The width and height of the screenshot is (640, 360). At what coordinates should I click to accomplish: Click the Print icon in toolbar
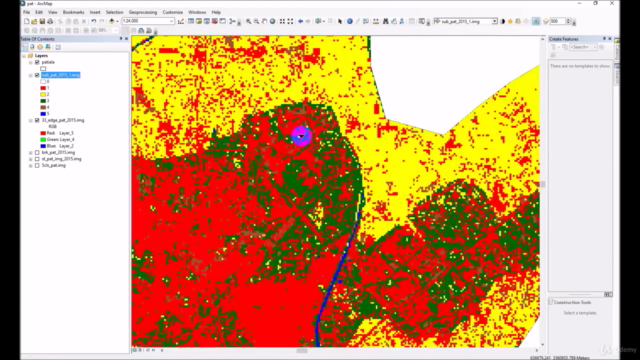tap(50, 21)
